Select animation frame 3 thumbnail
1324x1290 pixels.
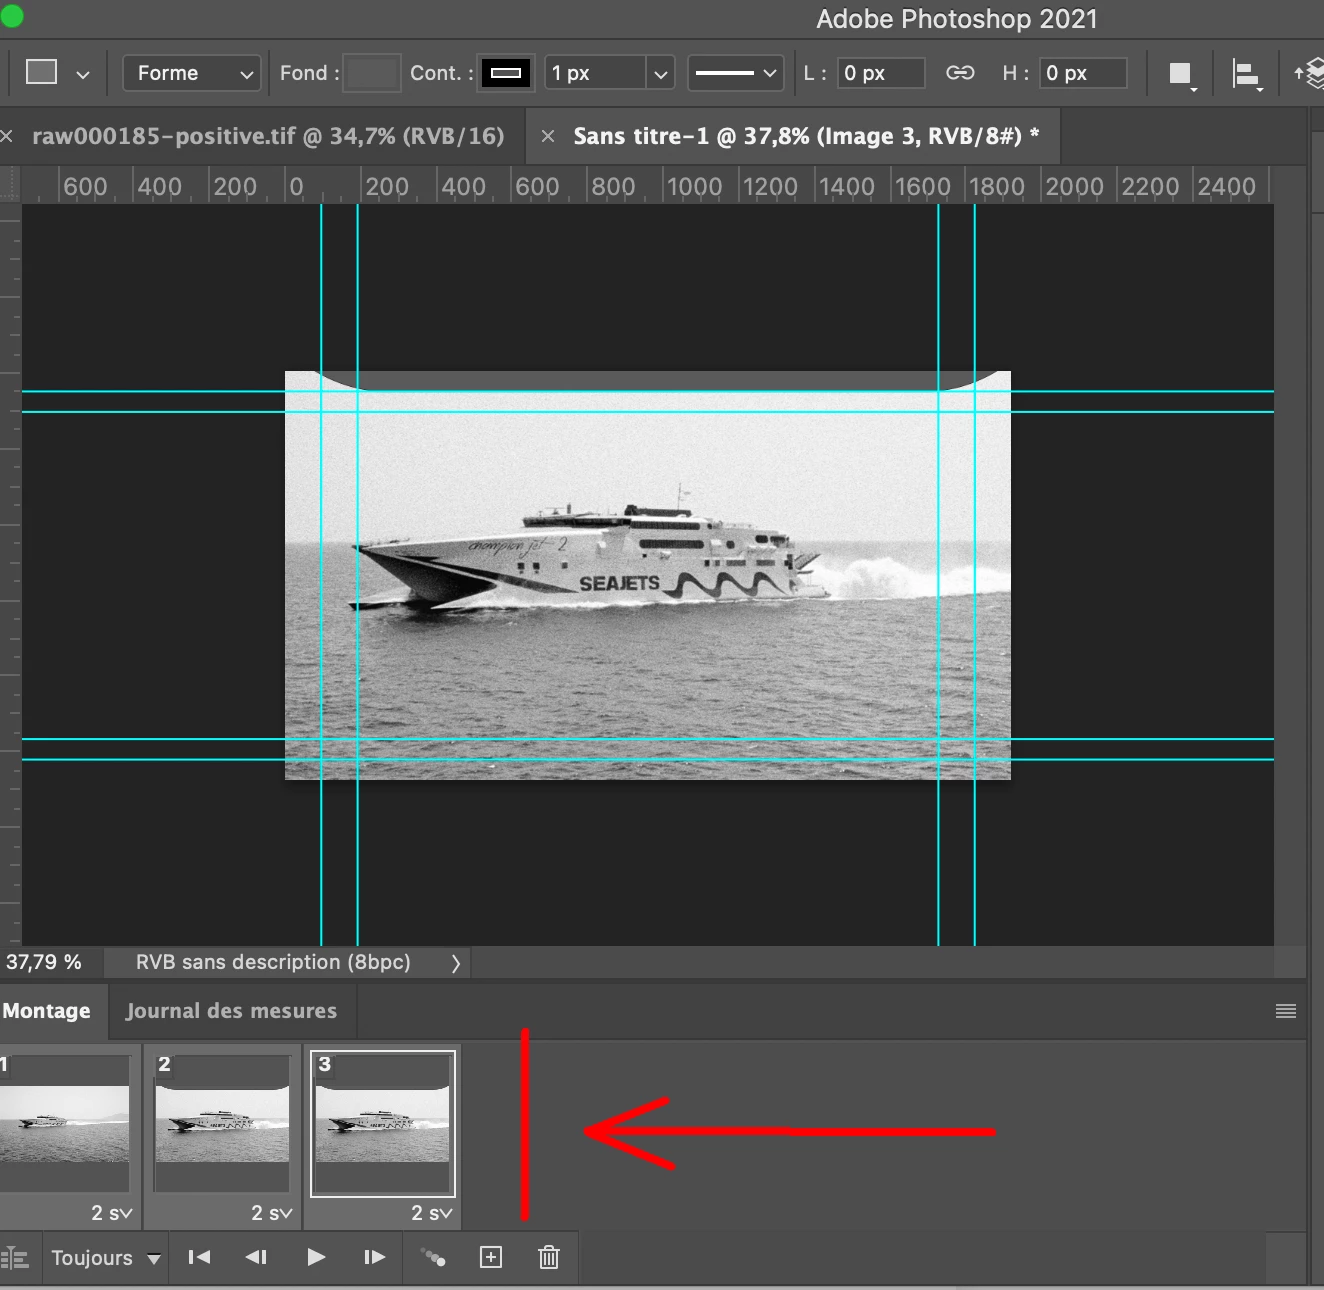pos(383,1122)
